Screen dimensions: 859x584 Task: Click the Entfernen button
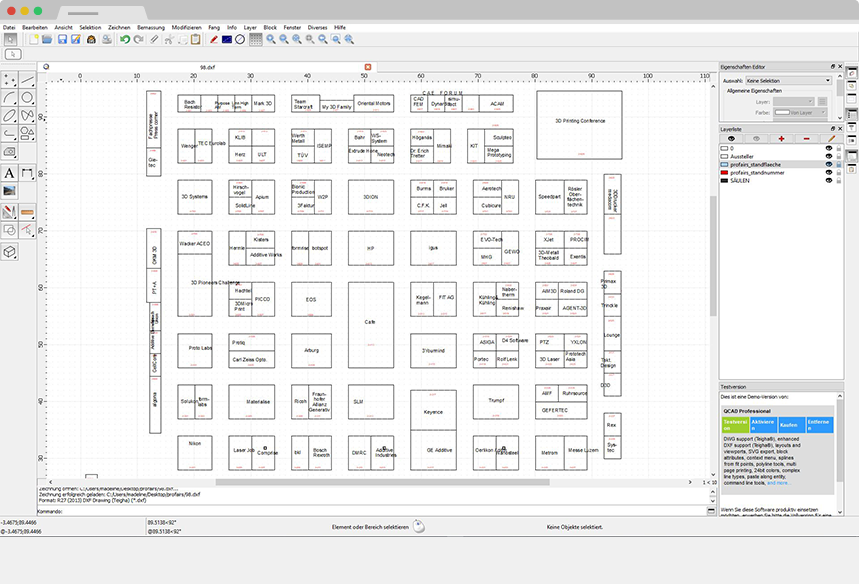[820, 425]
